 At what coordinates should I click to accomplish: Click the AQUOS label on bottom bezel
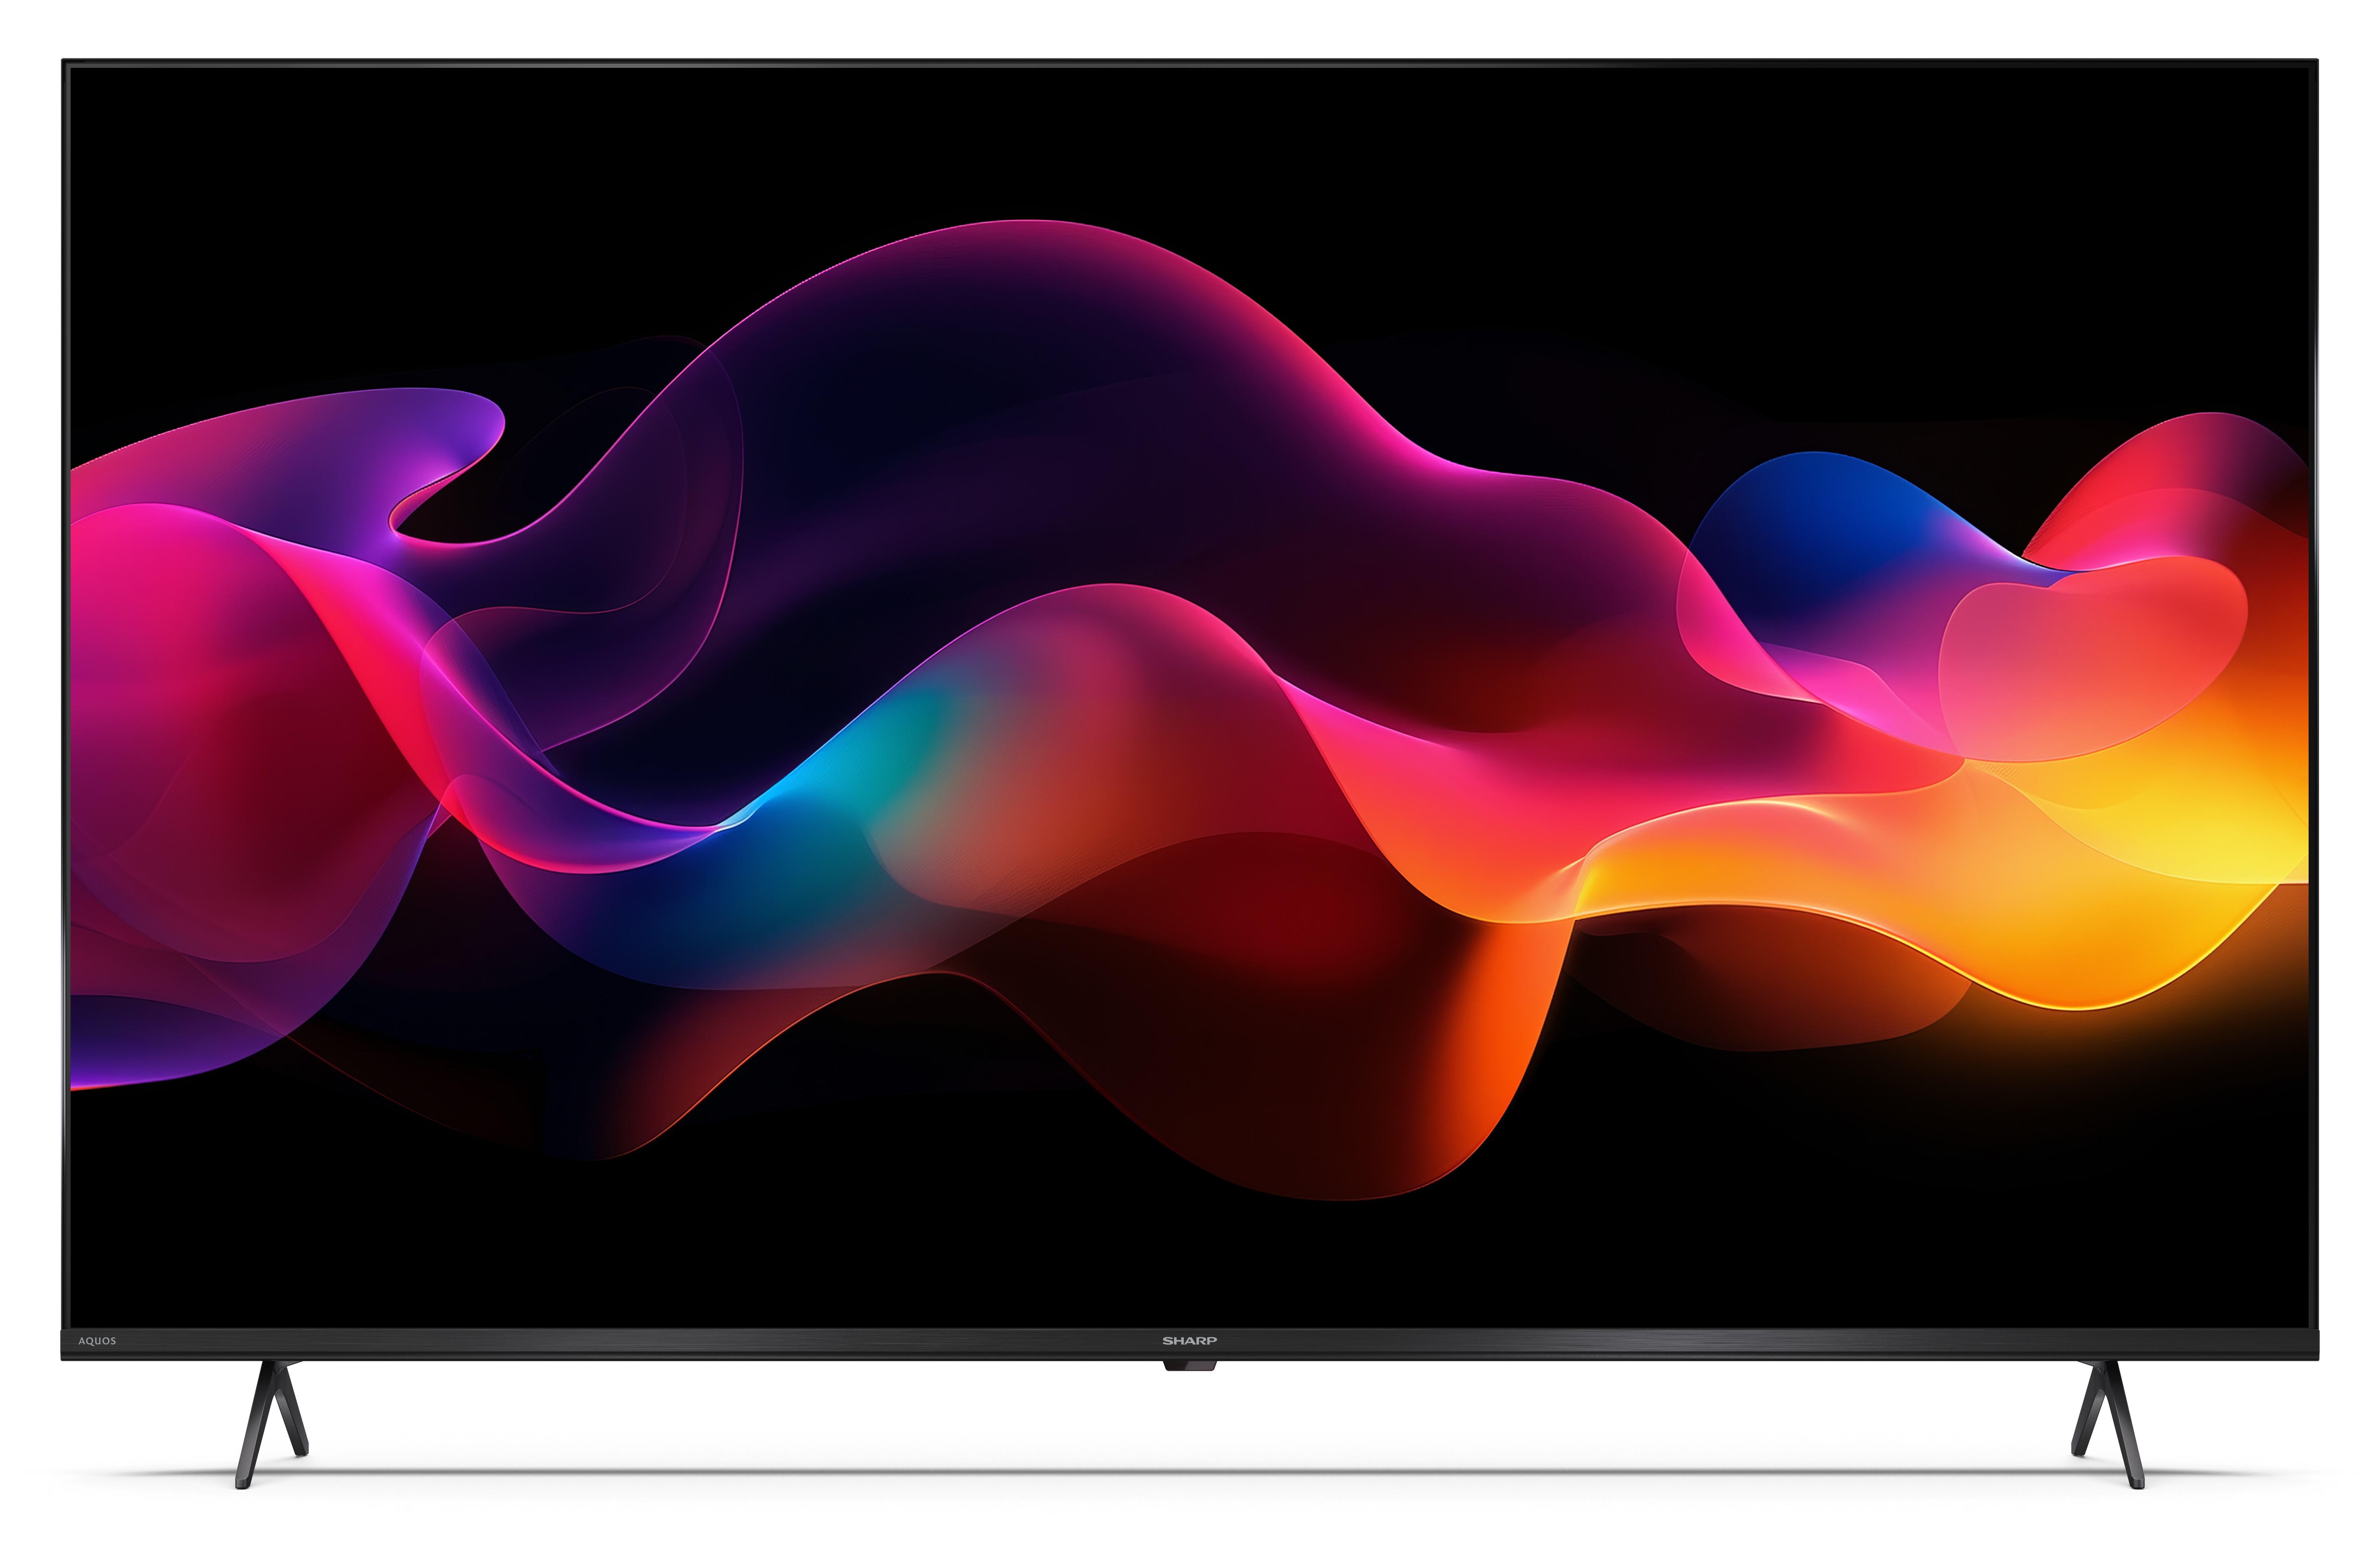(x=97, y=1341)
